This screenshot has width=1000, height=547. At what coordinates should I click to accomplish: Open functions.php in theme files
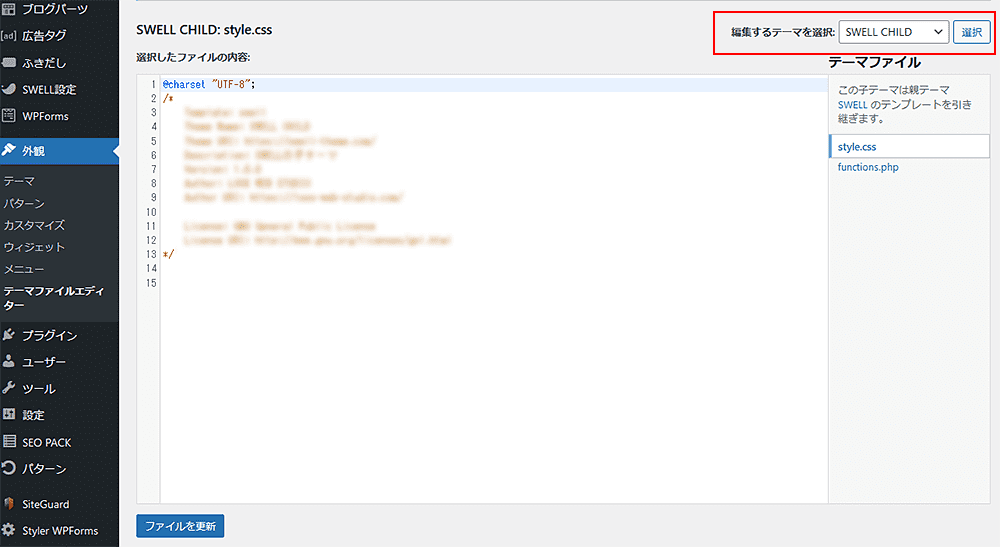coord(868,167)
